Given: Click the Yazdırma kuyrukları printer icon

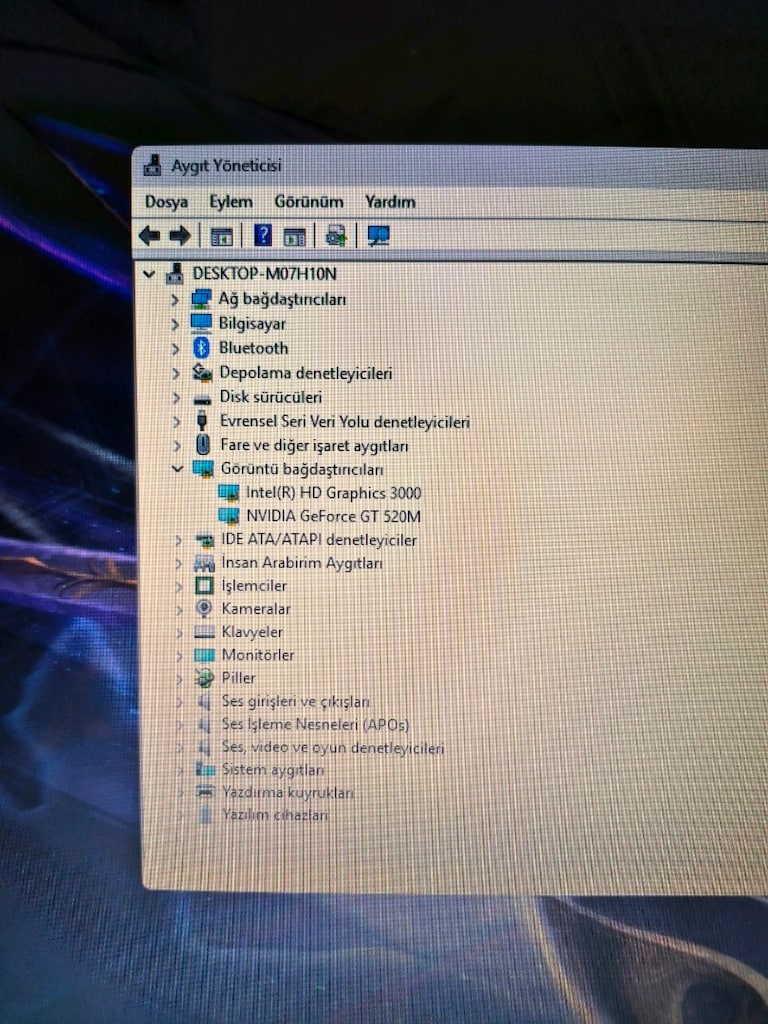Looking at the screenshot, I should (205, 793).
